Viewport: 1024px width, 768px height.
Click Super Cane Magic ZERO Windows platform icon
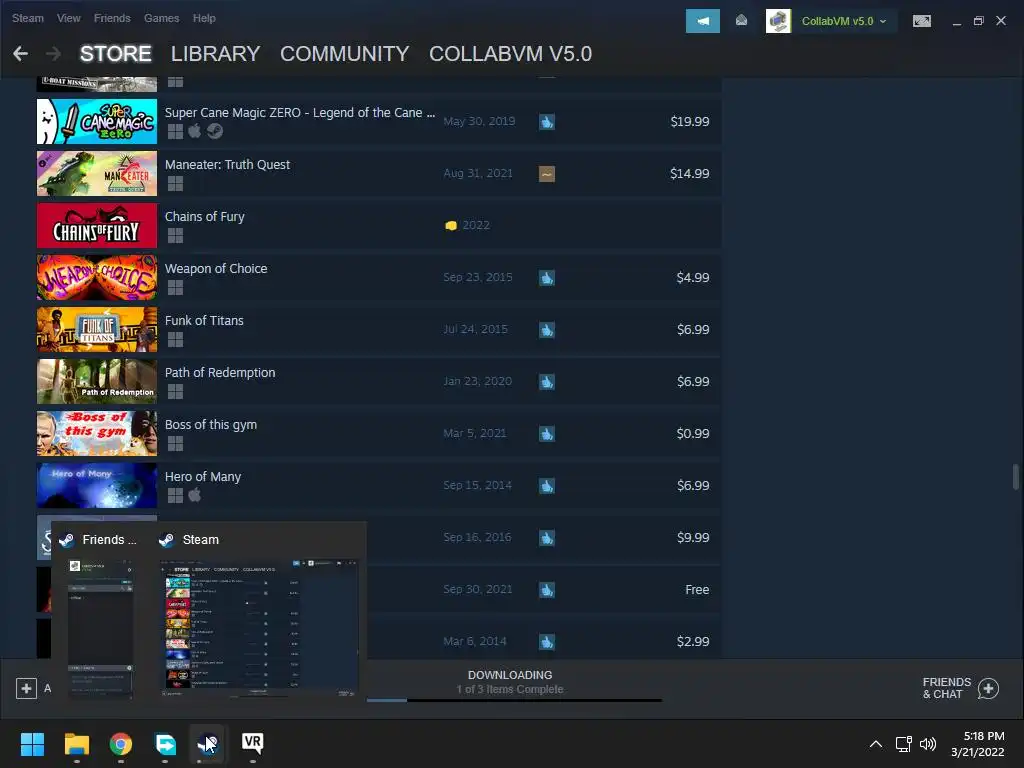(175, 131)
